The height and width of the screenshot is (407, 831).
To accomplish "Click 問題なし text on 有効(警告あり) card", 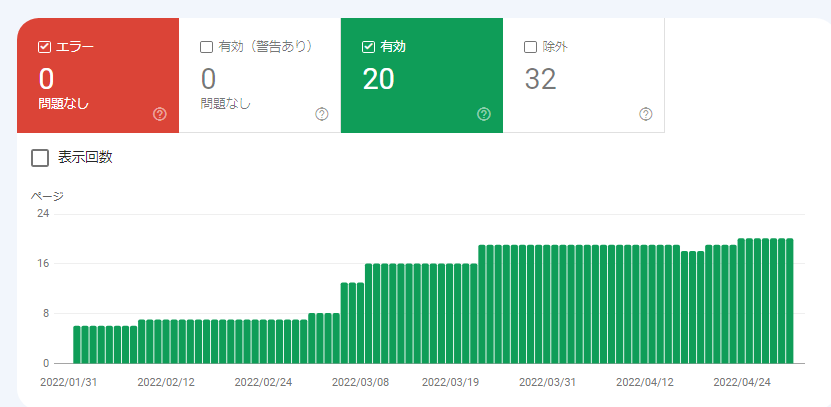I will 225,104.
